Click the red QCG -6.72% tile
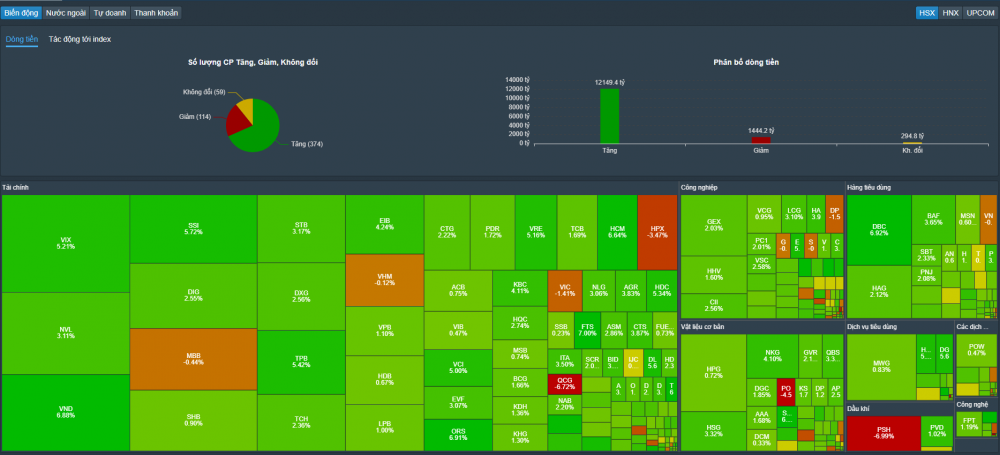 coord(564,384)
